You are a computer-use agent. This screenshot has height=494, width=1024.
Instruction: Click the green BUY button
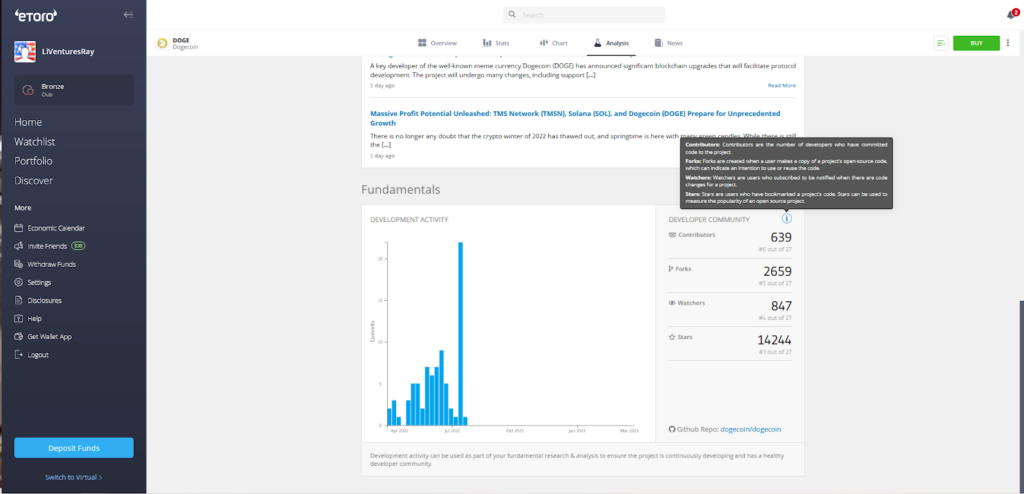976,43
